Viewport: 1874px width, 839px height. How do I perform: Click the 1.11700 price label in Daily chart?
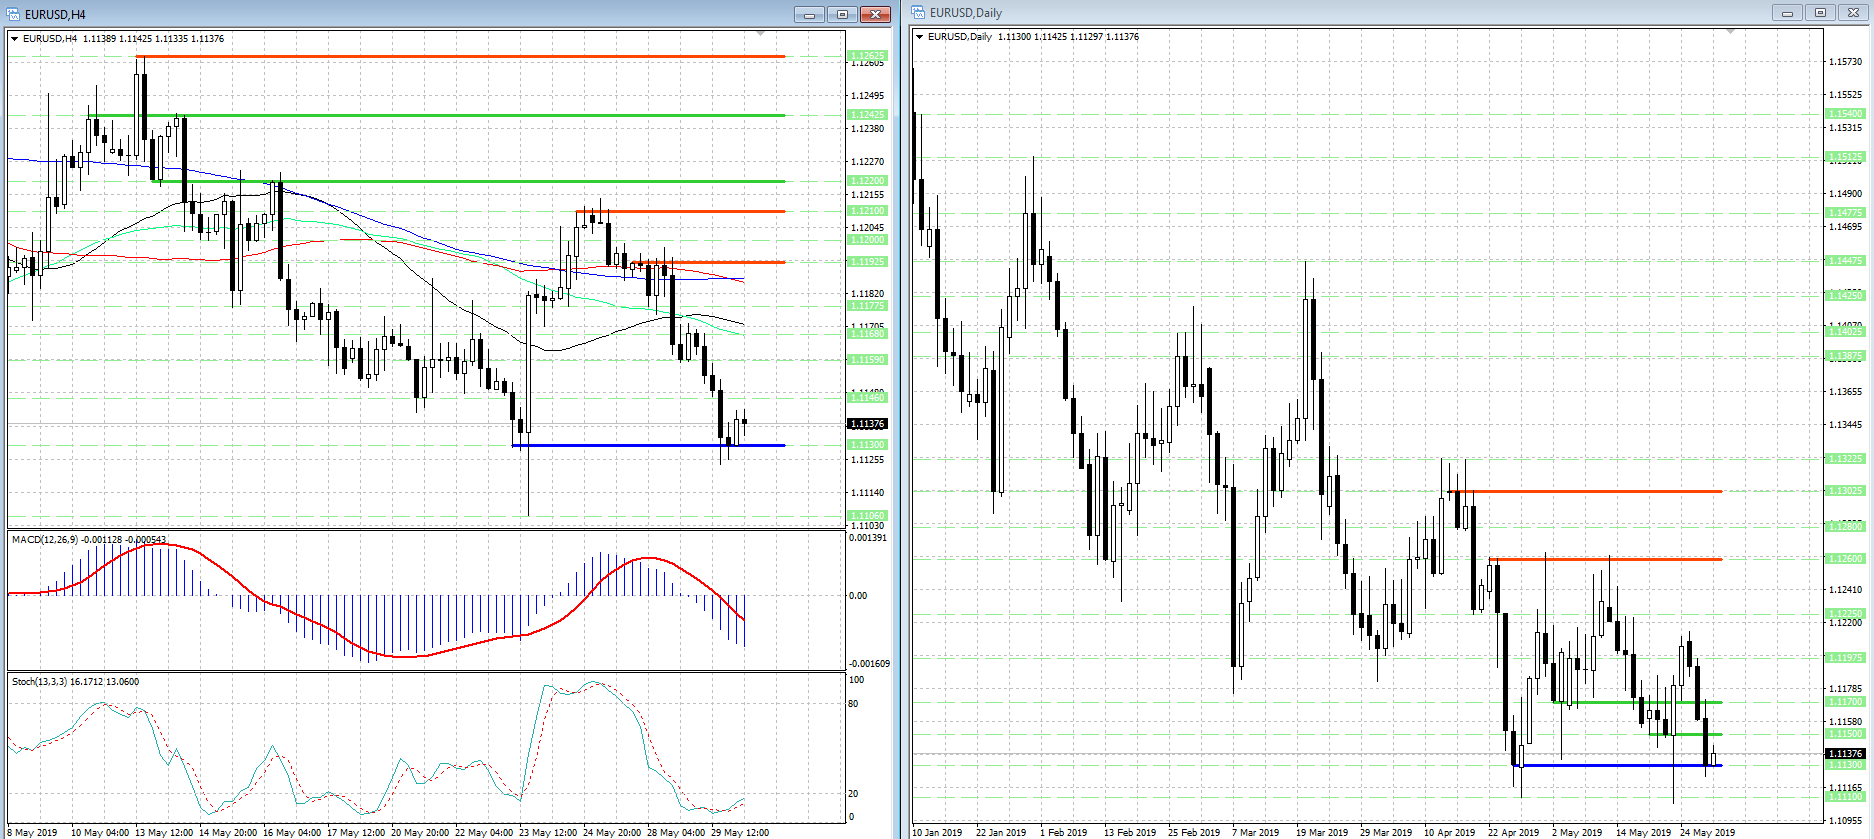coord(1845,702)
